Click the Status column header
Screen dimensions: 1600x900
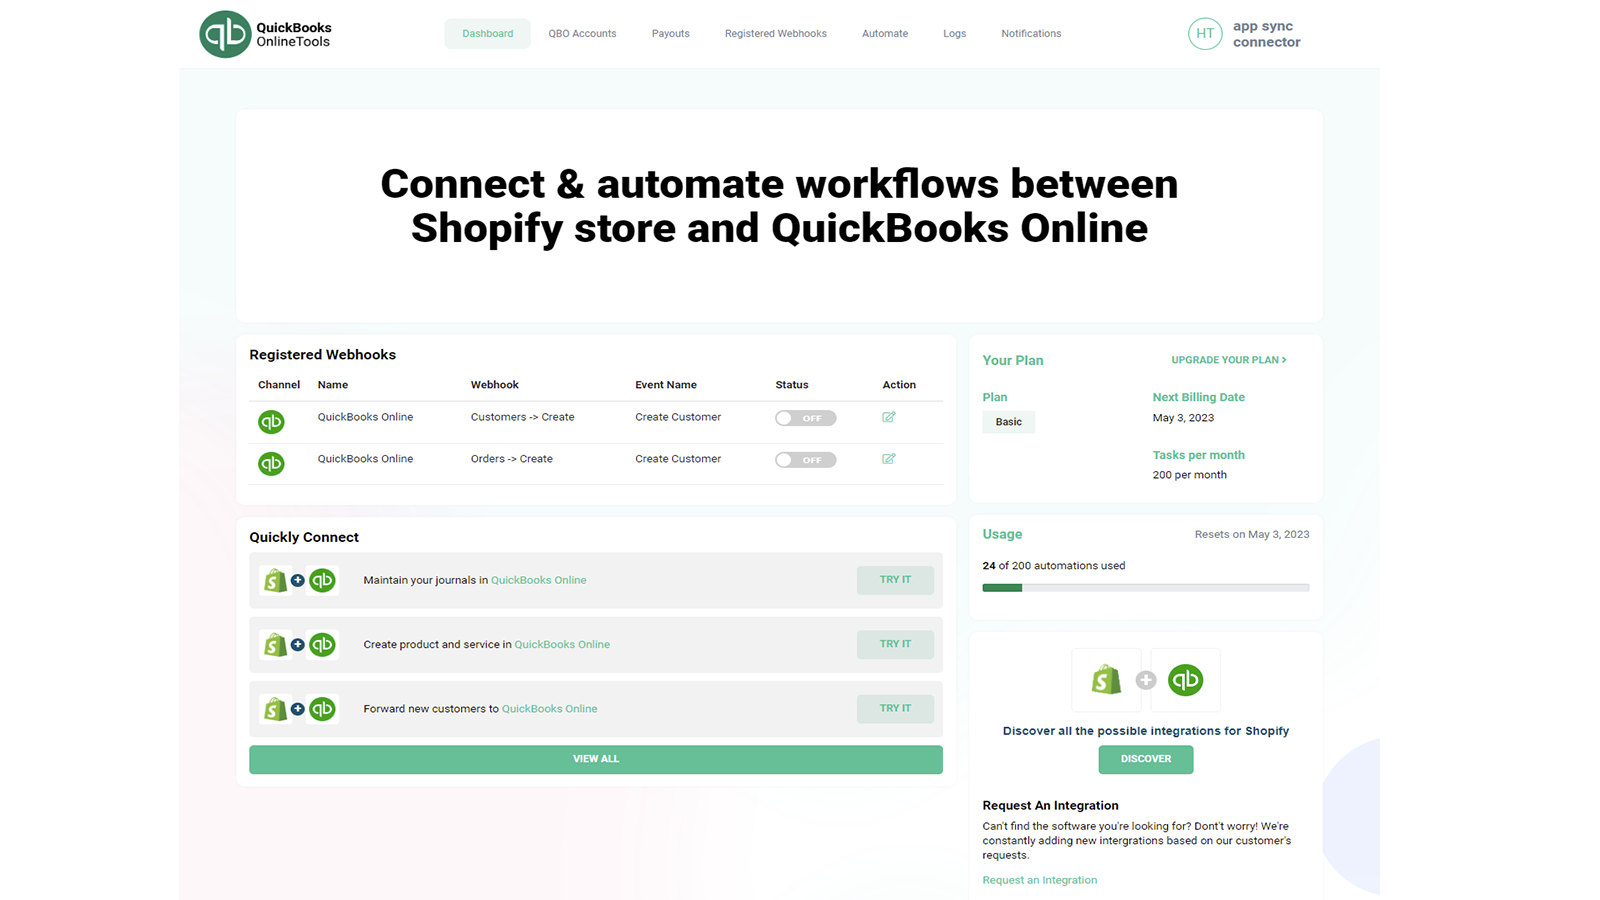792,385
